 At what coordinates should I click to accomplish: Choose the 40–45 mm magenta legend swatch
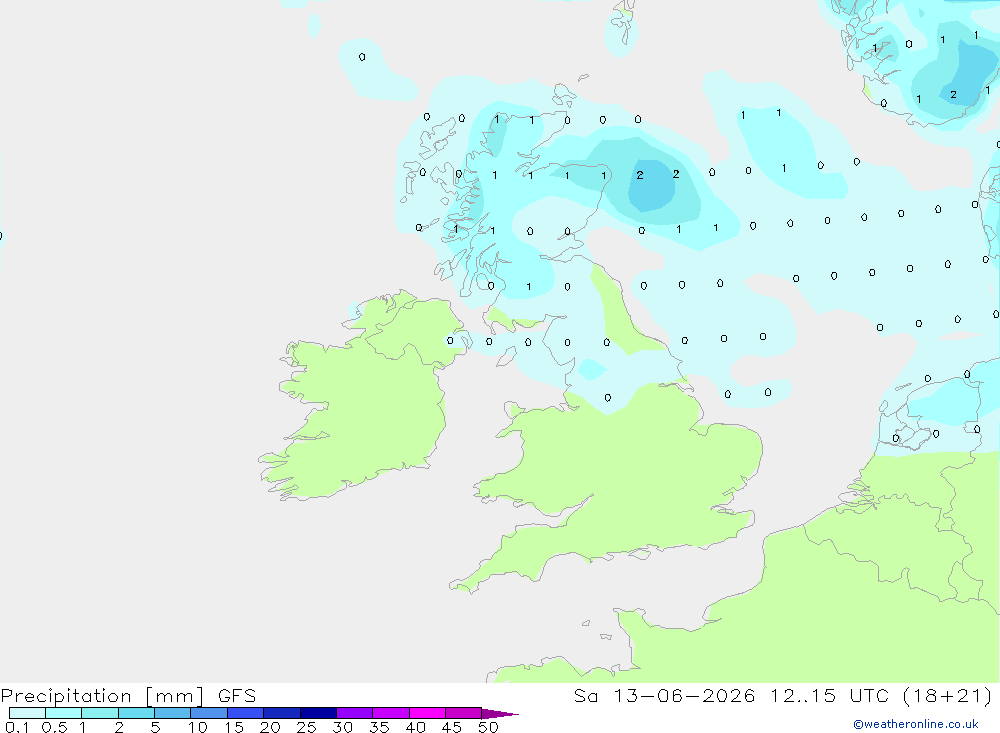[x=427, y=713]
